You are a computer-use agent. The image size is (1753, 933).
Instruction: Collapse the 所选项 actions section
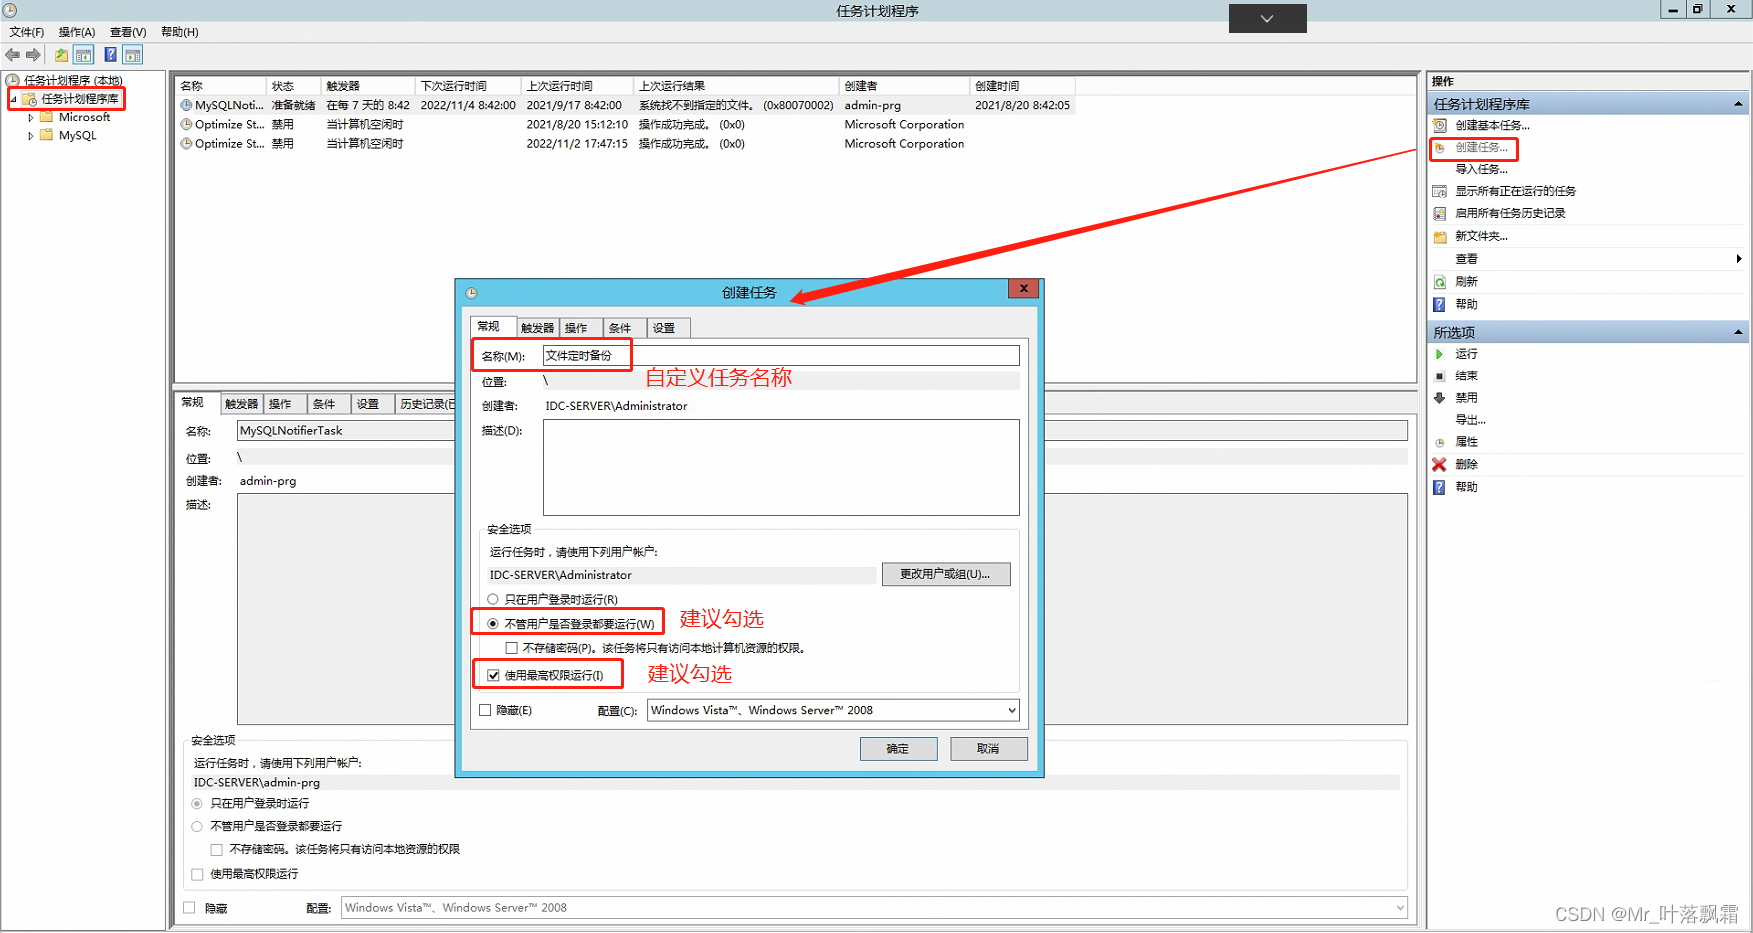click(1738, 332)
